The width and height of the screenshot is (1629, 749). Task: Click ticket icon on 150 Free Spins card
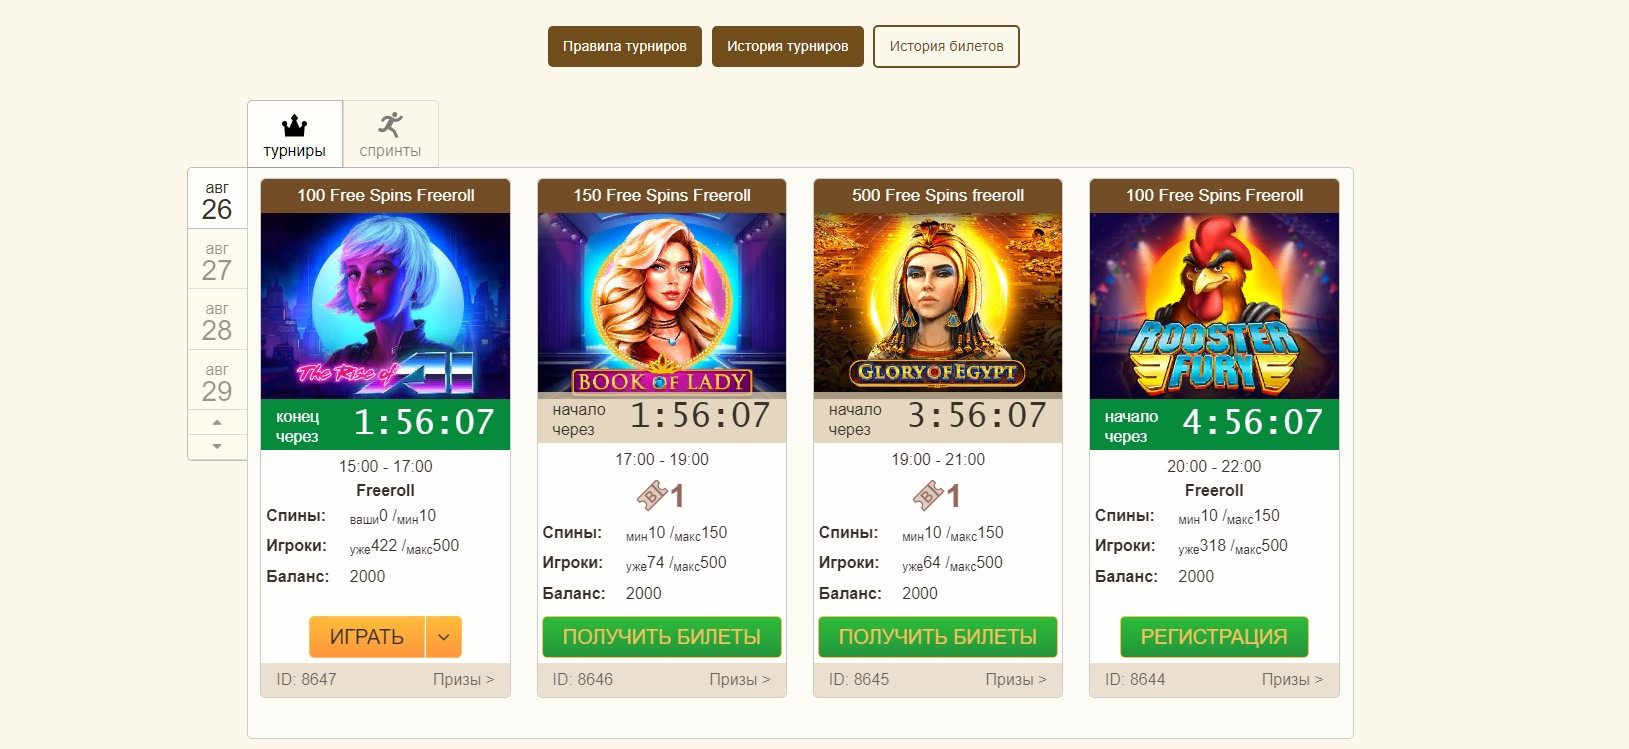point(652,495)
